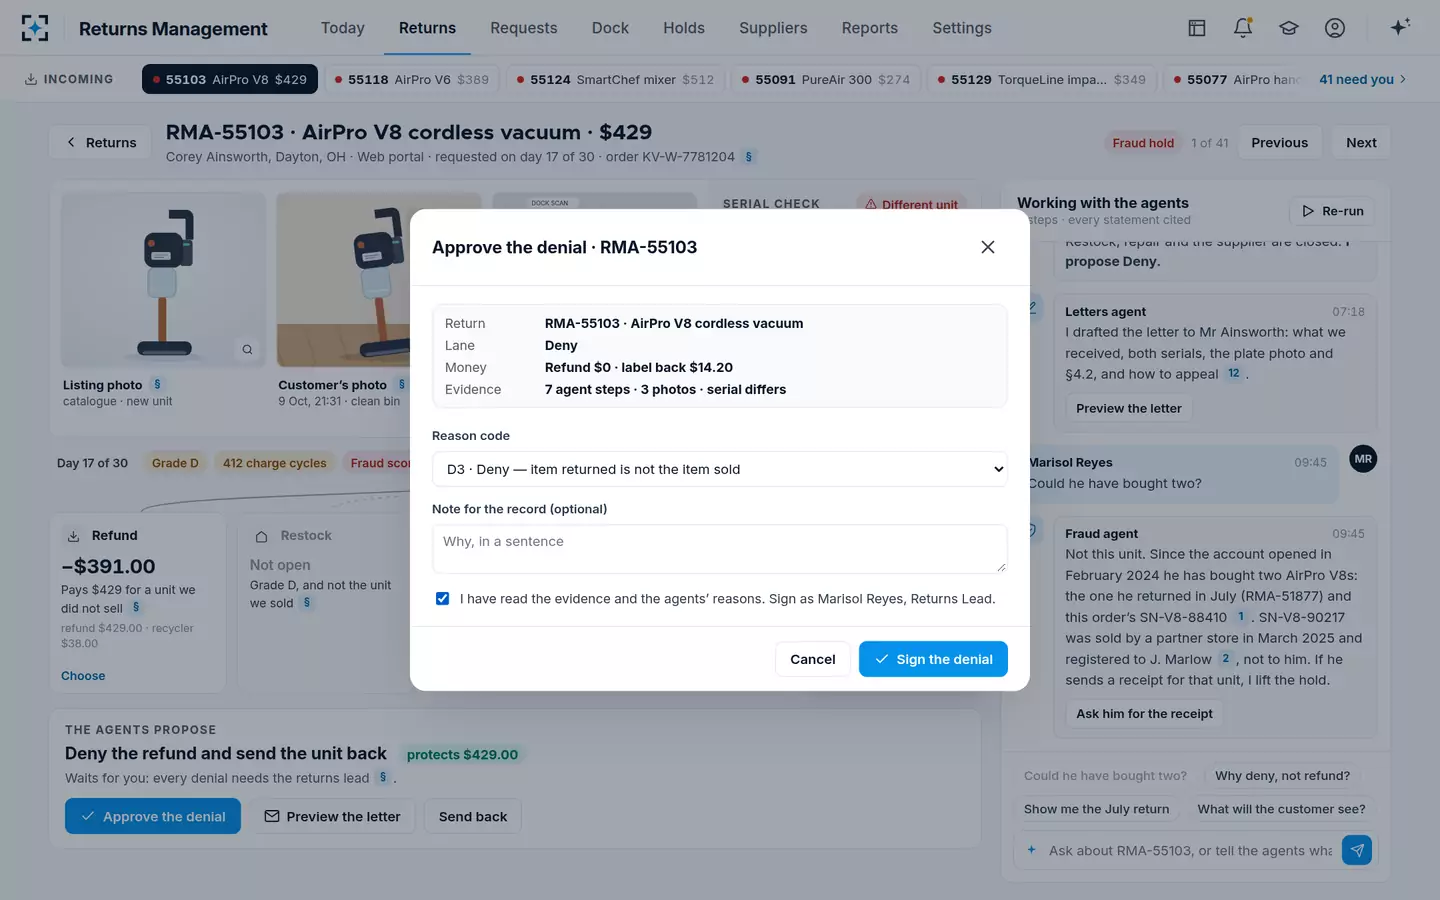Click the Send back button
The width and height of the screenshot is (1440, 900).
(473, 816)
